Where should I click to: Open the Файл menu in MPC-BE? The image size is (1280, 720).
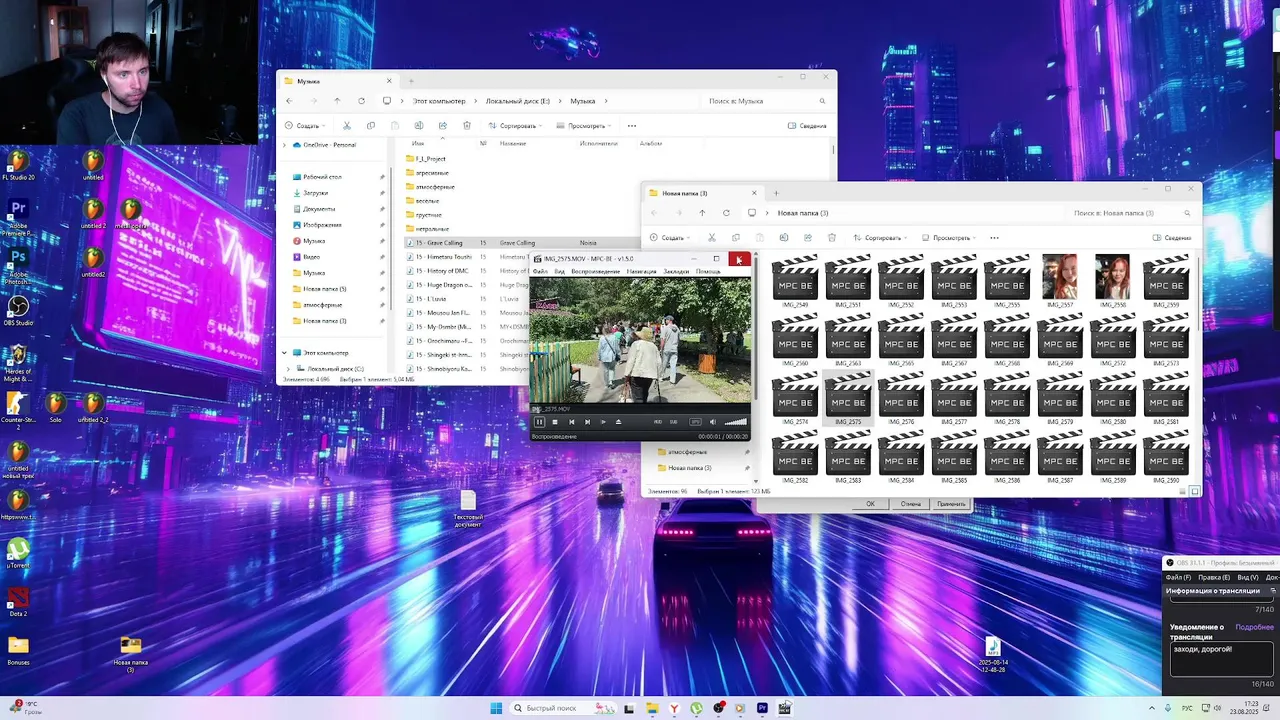click(540, 271)
